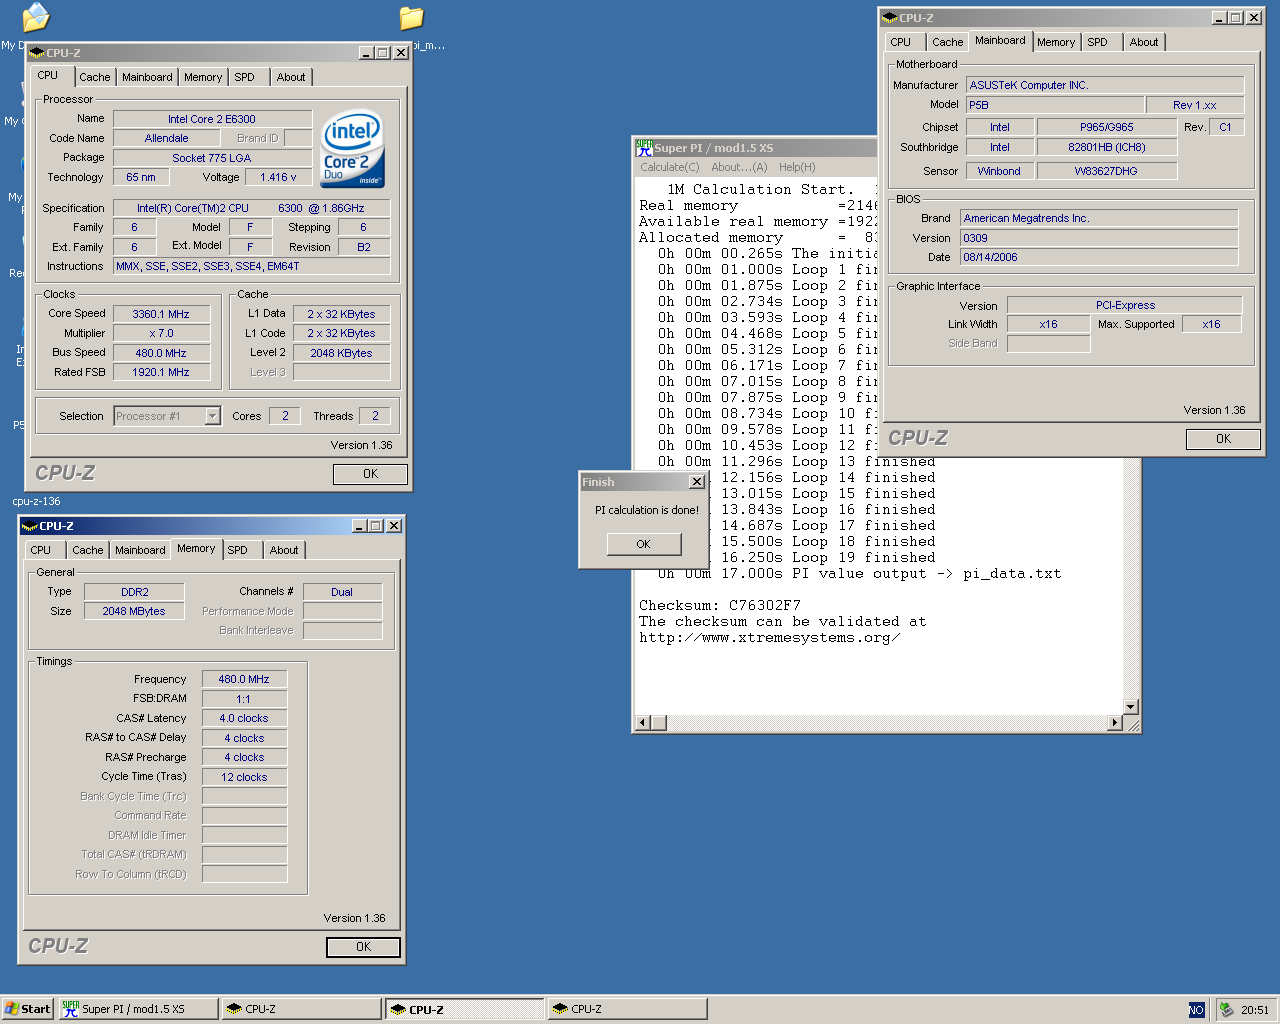This screenshot has height=1024, width=1280.
Task: Click the Core Speed value 3360.1 MHz
Action: [x=161, y=314]
